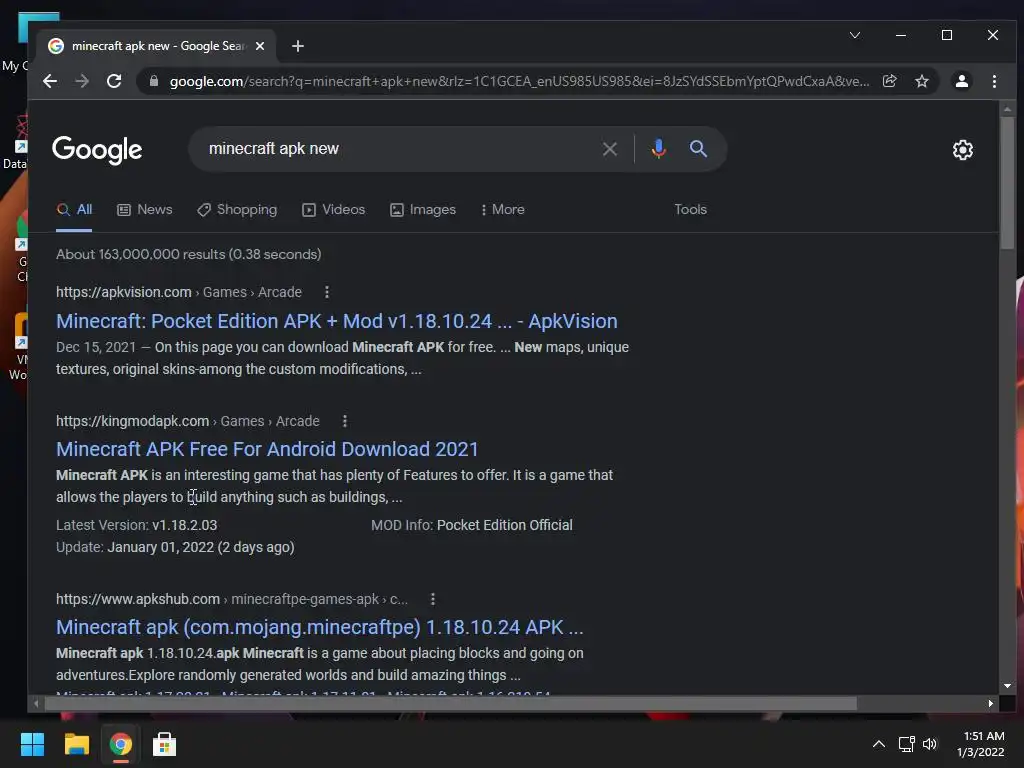
Task: Click the address bar URL
Action: click(x=519, y=81)
